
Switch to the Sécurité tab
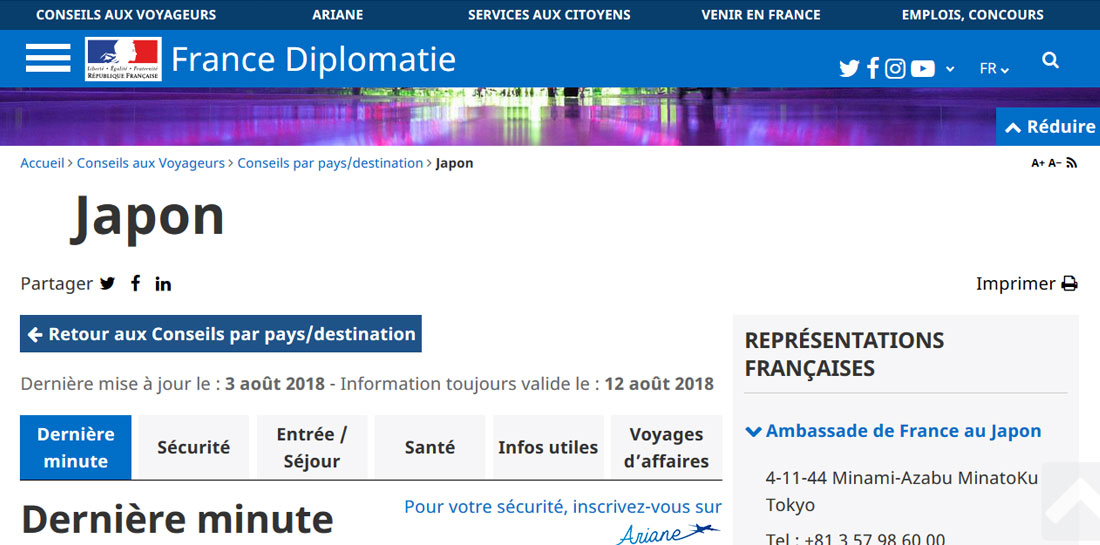(x=193, y=447)
